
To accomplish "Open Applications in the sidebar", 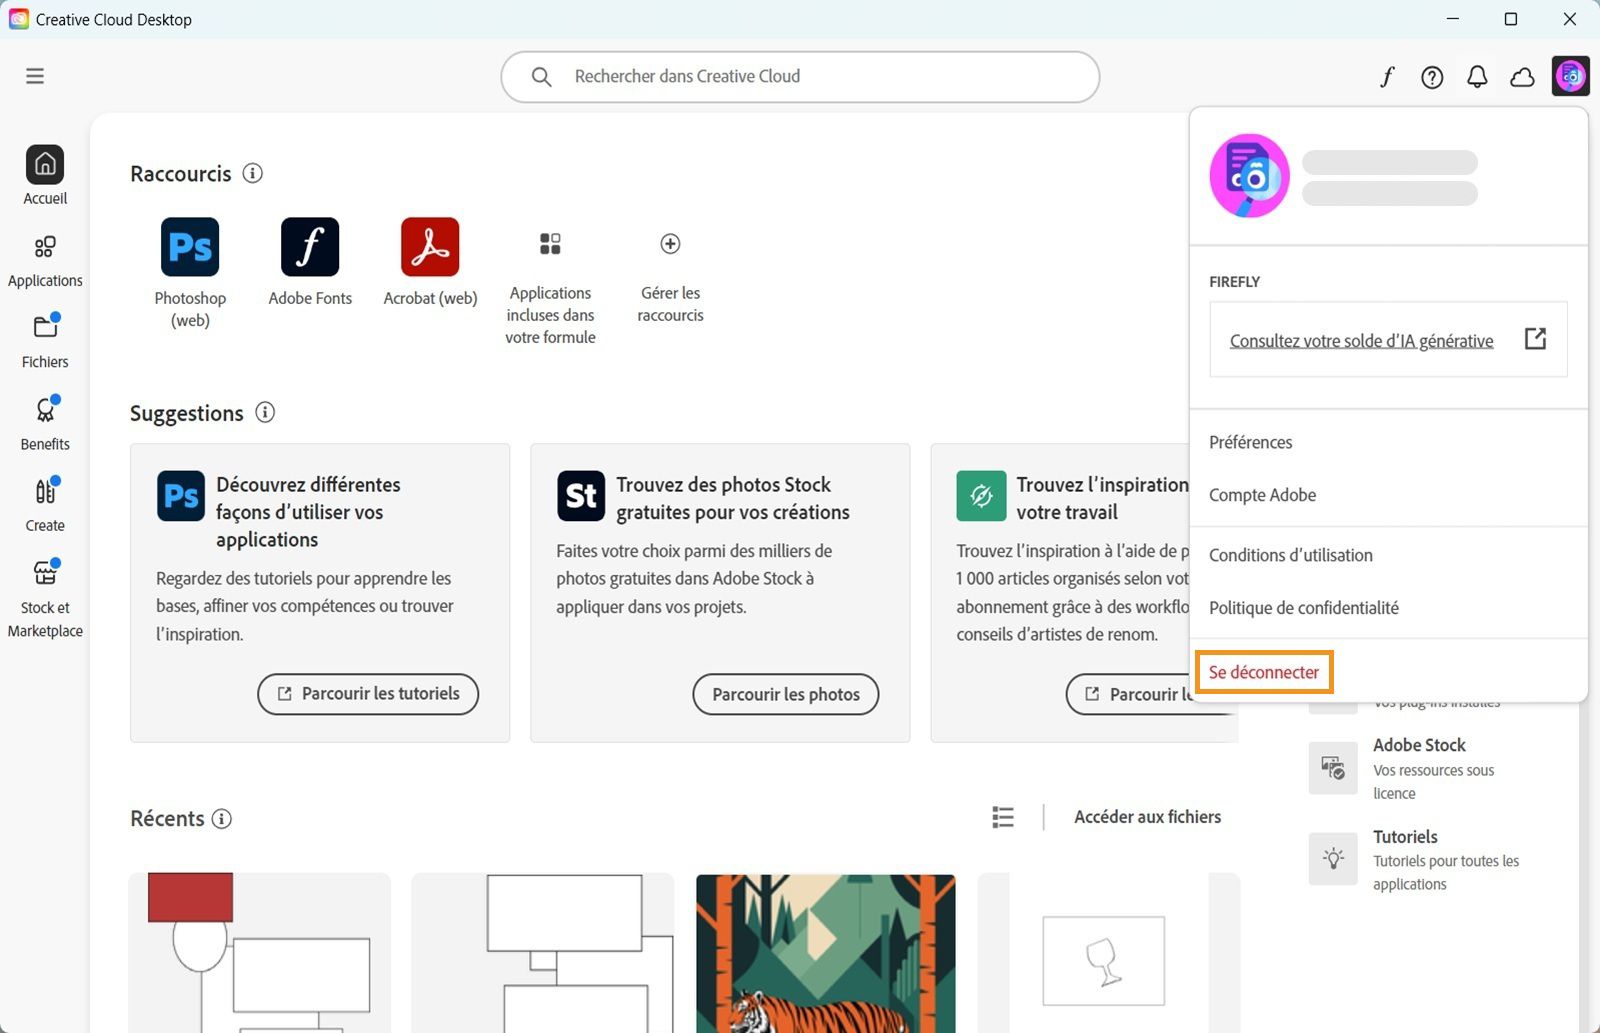I will point(45,260).
